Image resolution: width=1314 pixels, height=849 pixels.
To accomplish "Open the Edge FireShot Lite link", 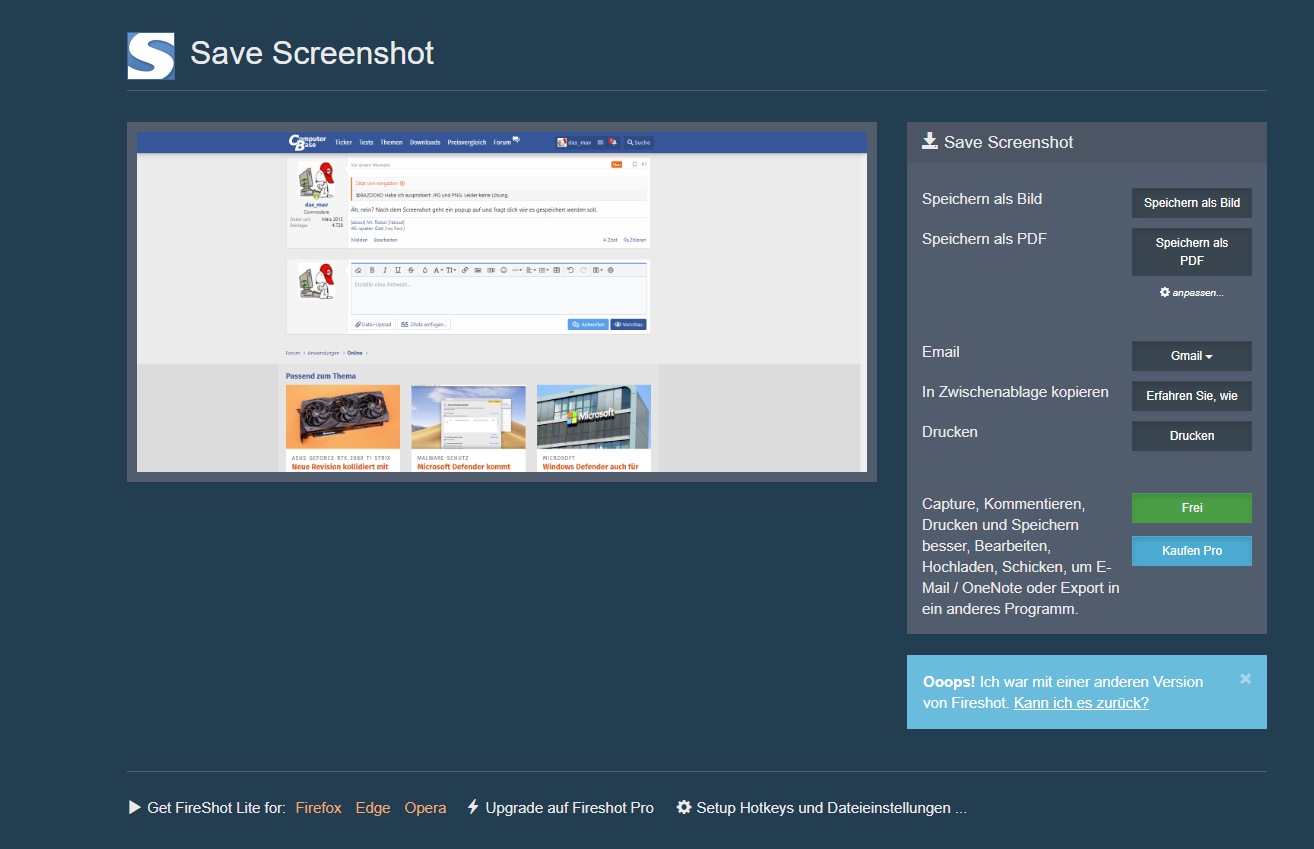I will 373,808.
